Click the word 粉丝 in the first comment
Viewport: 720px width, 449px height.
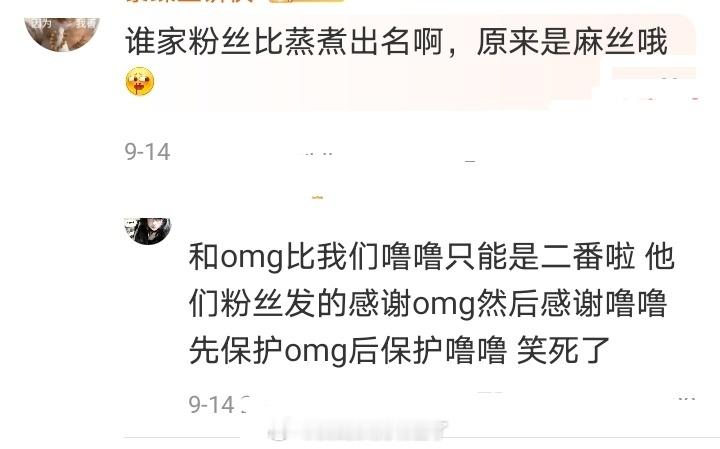tap(221, 42)
